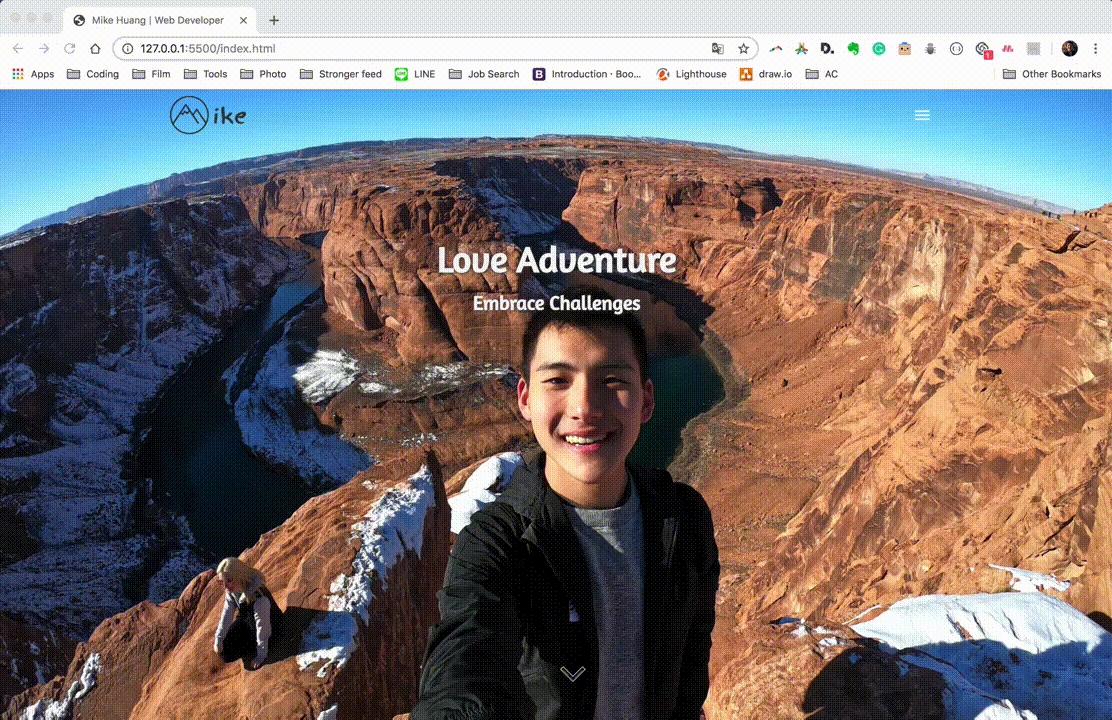Screen dimensions: 1112x720
Task: Open the draw.io bookmark
Action: click(x=766, y=74)
